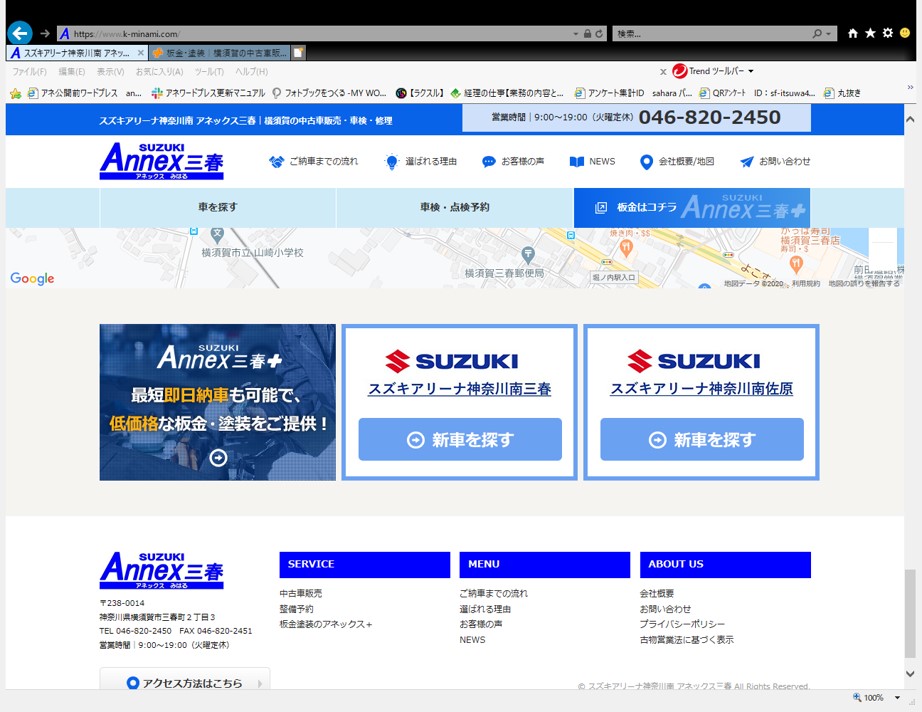This screenshot has height=712, width=922.
Task: Open the スズキアリーナ神奈川南三春 link
Action: (460, 389)
